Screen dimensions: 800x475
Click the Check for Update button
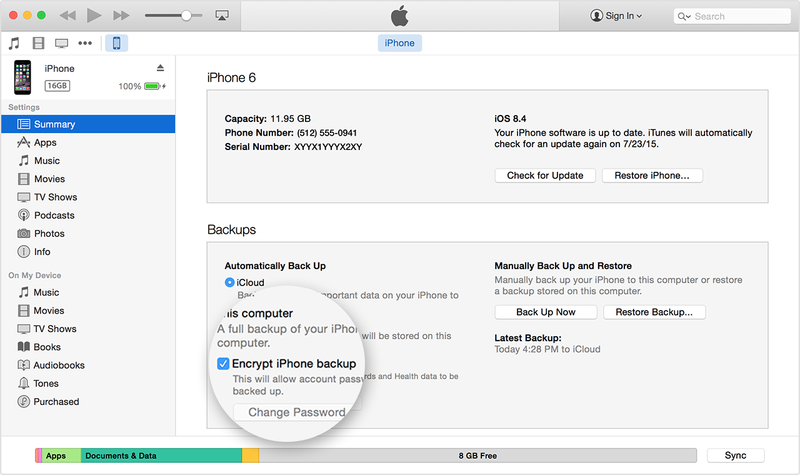point(545,176)
